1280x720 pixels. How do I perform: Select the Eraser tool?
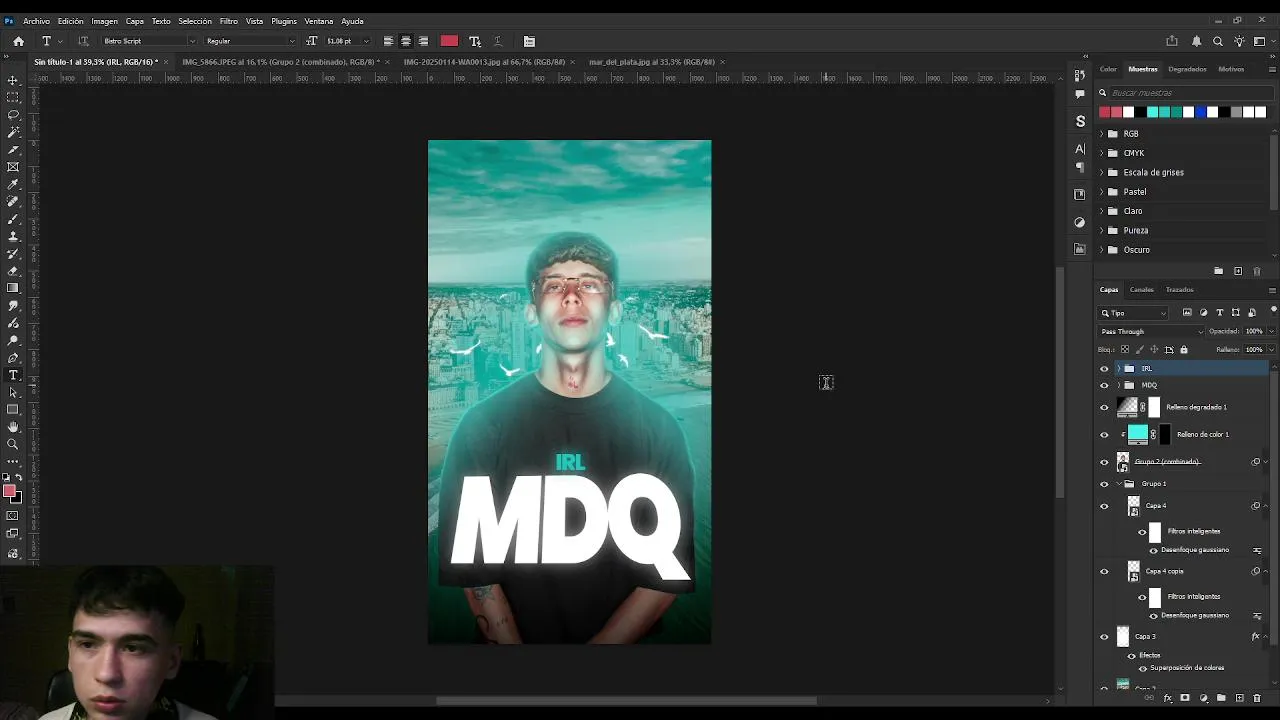13,271
